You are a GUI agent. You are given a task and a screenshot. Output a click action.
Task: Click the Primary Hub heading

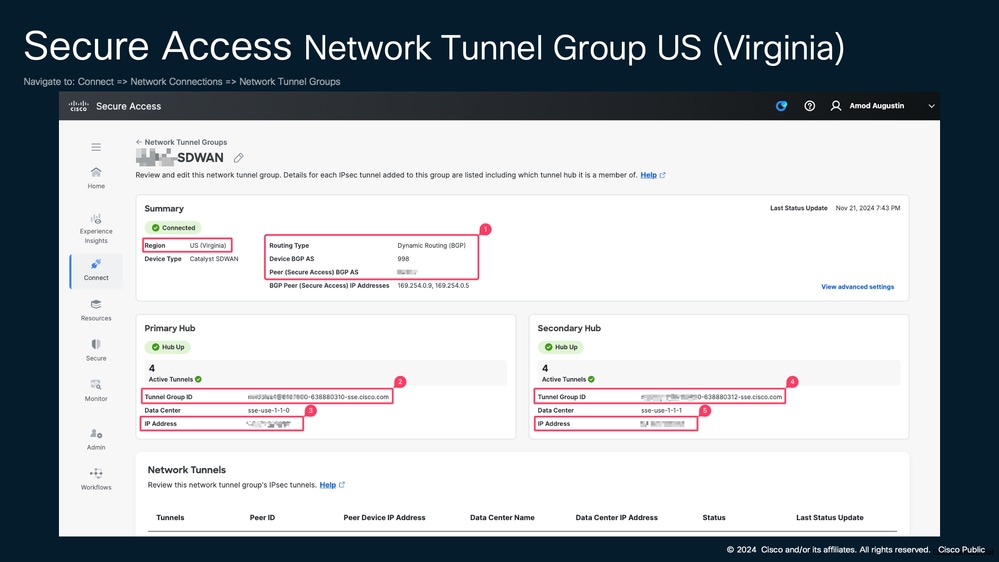click(169, 328)
